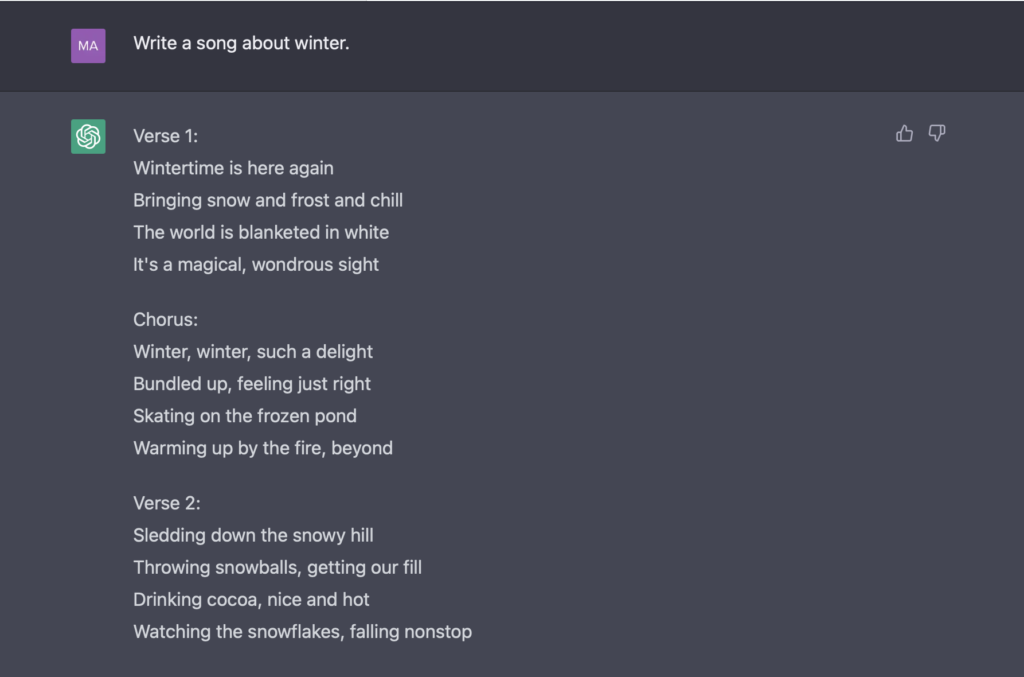Click the line "Throwing snowballs, getting our fill"
Viewport: 1024px width, 677px height.
[x=277, y=567]
